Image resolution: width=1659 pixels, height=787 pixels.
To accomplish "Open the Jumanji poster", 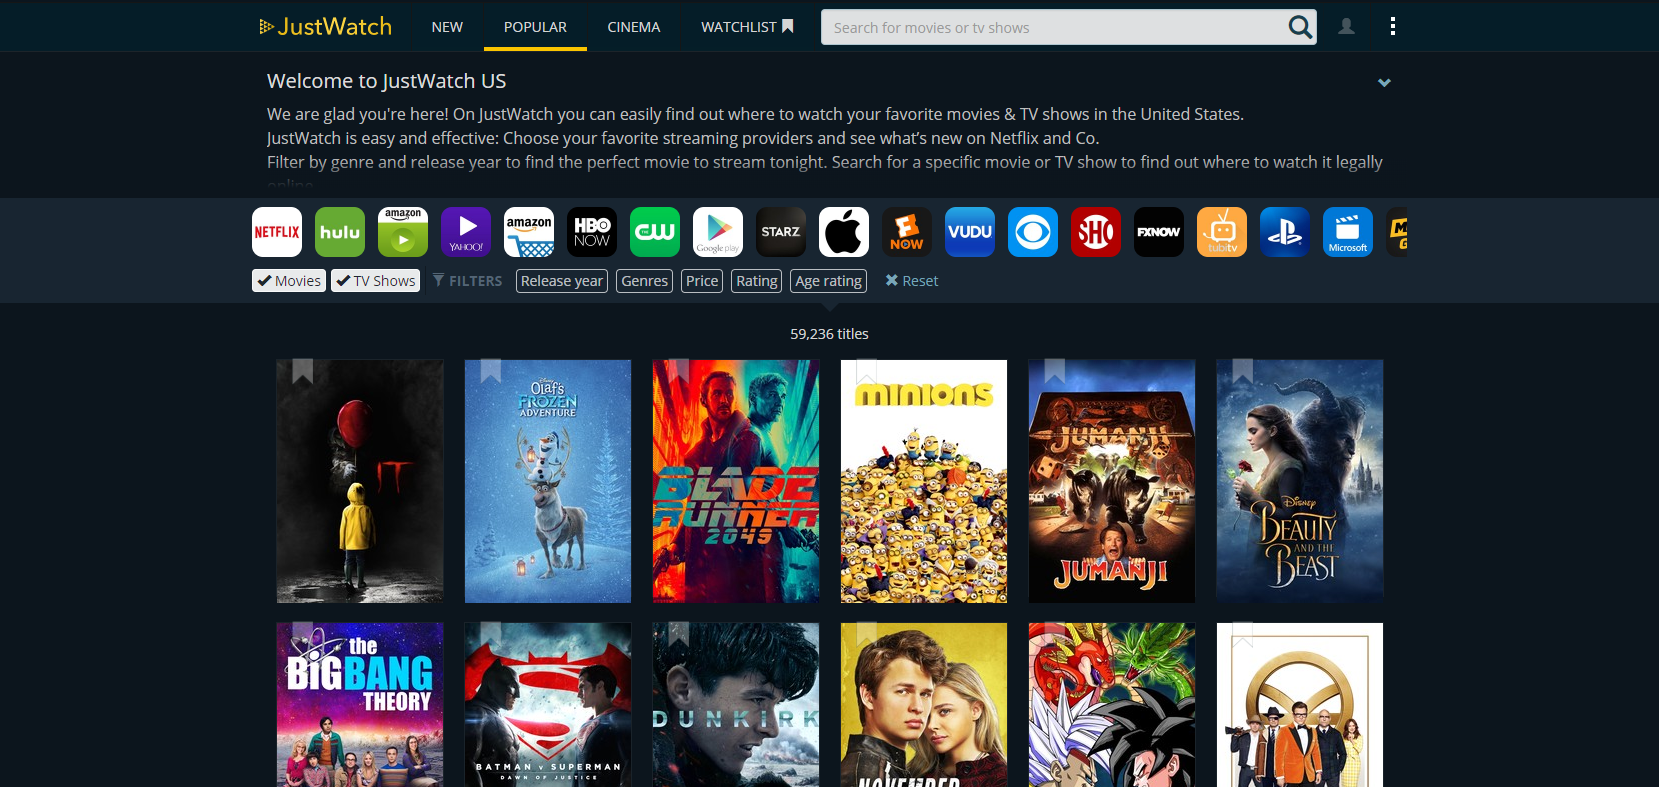I will point(1112,481).
